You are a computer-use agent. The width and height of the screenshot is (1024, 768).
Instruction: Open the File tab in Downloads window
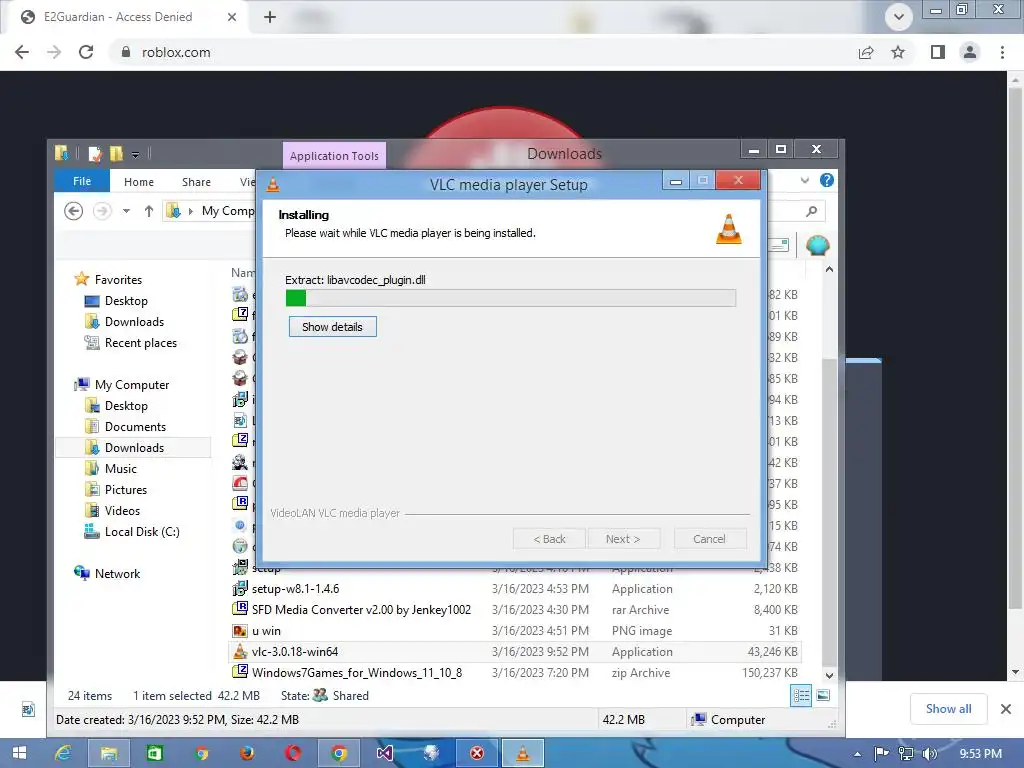[82, 181]
